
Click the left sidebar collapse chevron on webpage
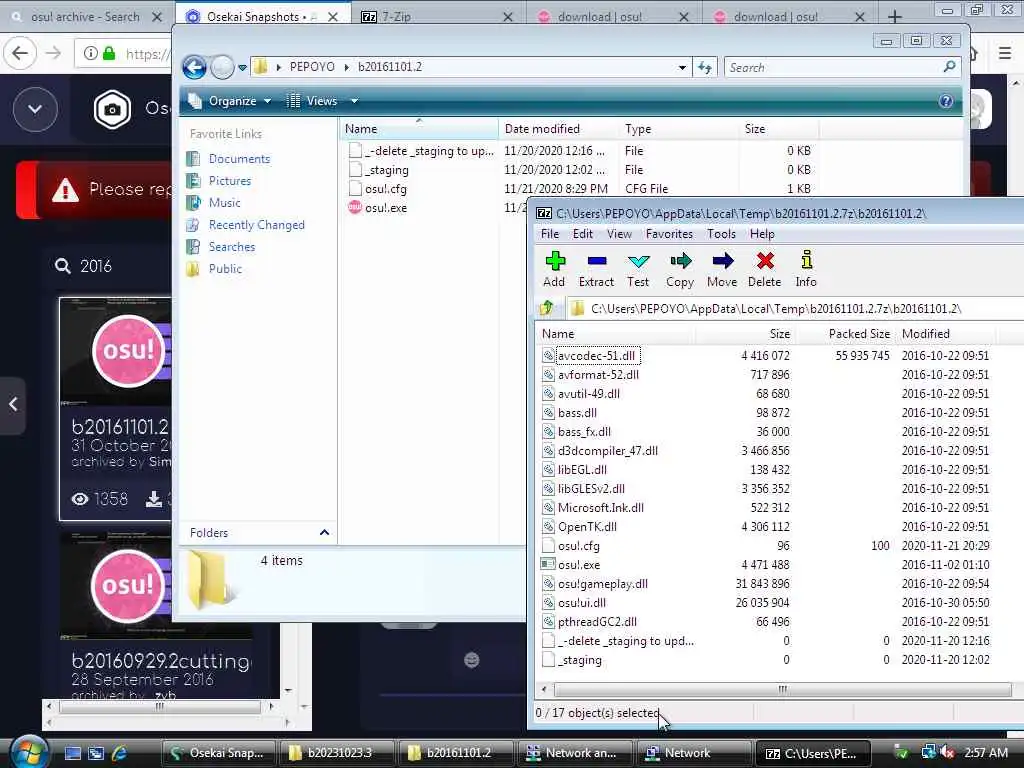(x=13, y=404)
